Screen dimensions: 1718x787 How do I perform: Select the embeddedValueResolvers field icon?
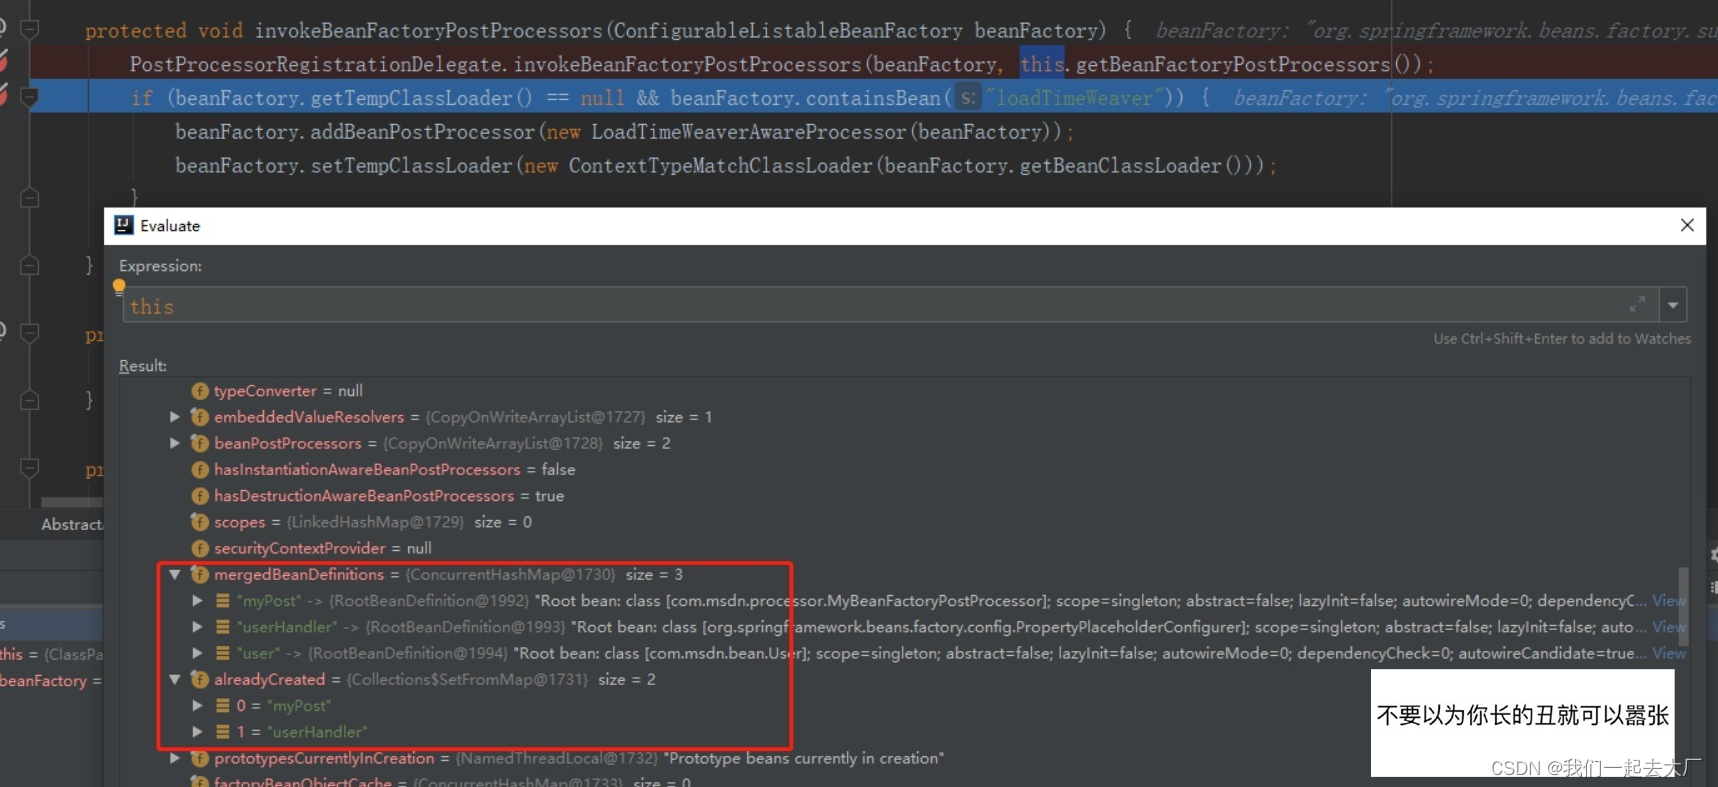click(200, 417)
